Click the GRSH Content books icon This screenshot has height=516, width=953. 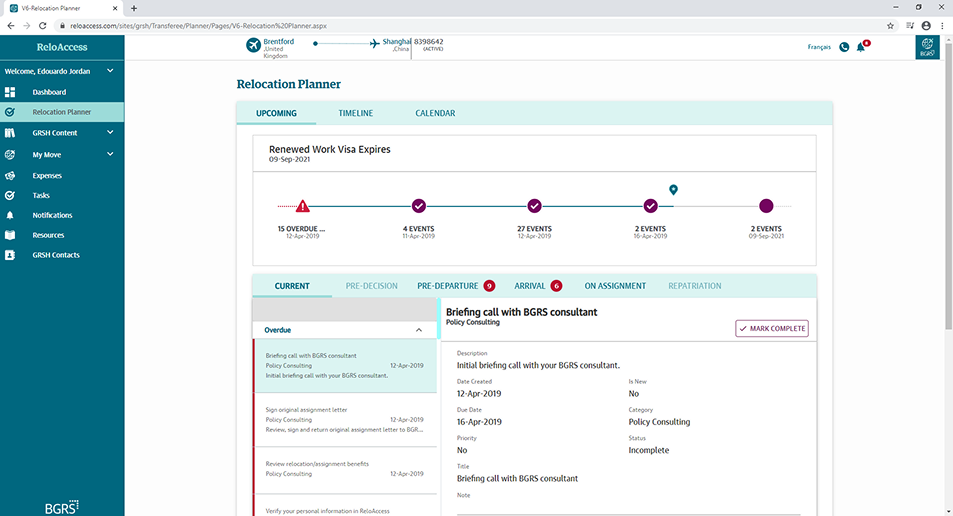(x=10, y=132)
